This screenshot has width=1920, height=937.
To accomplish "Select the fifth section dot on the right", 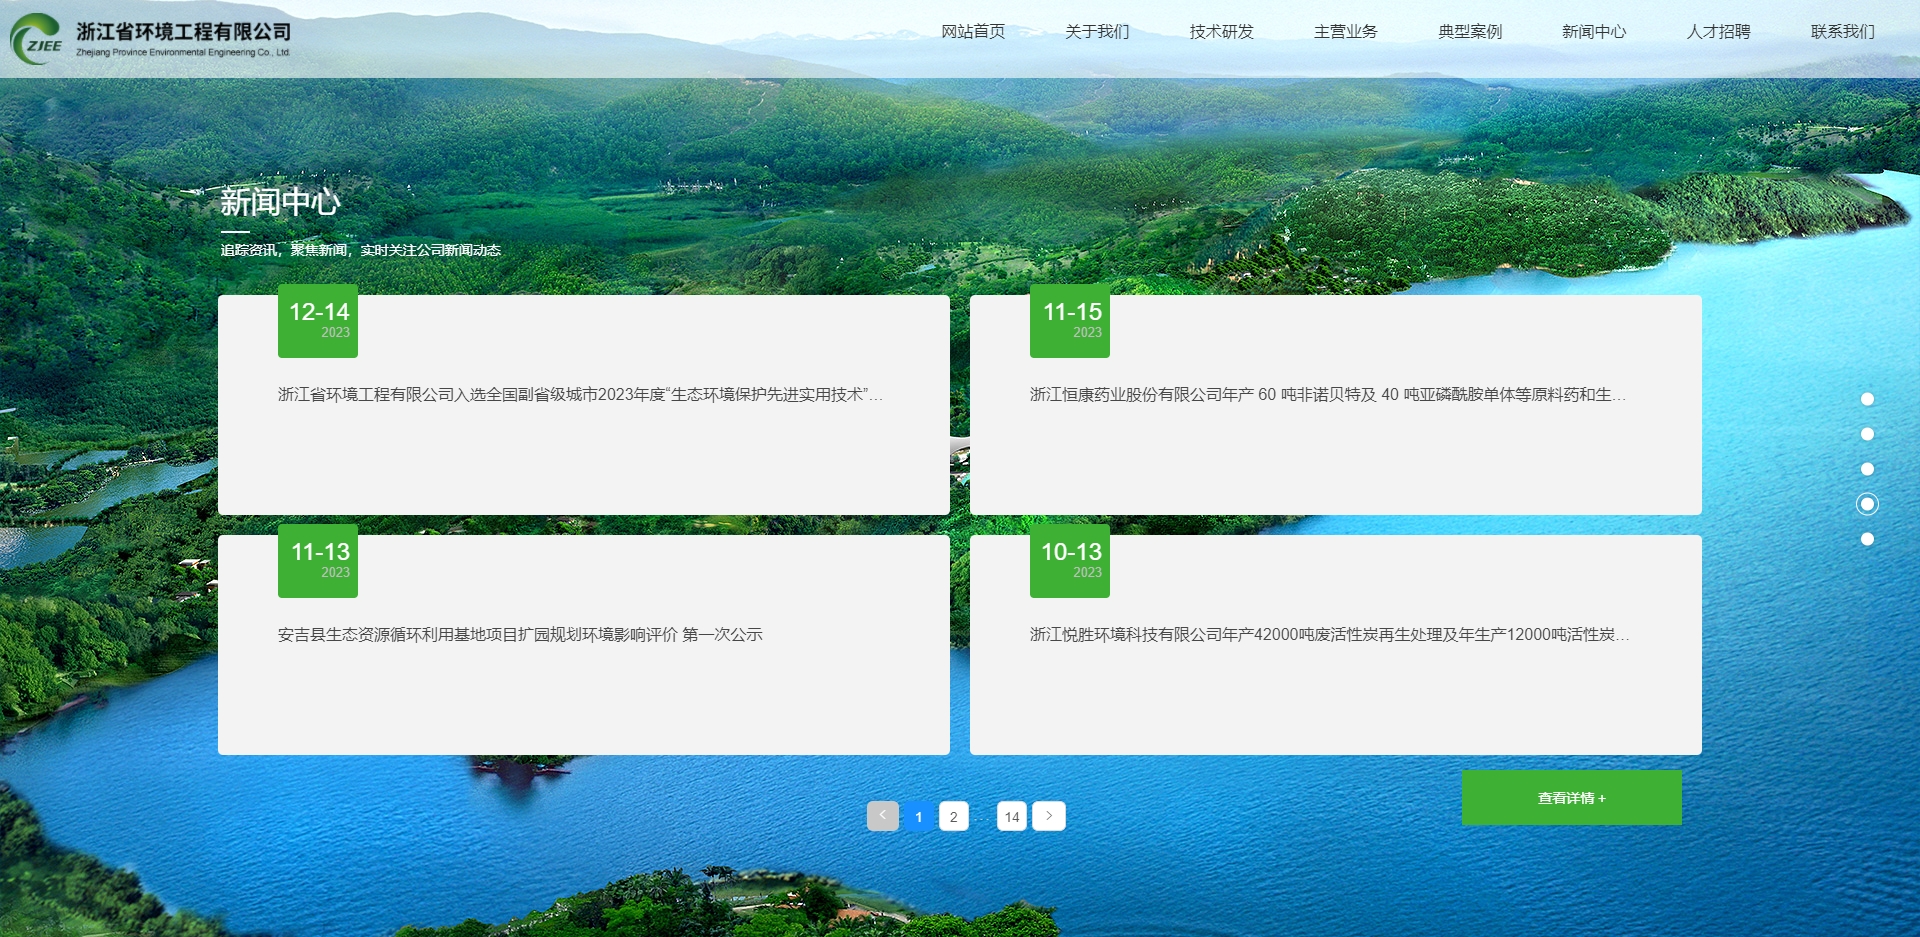I will 1867,539.
